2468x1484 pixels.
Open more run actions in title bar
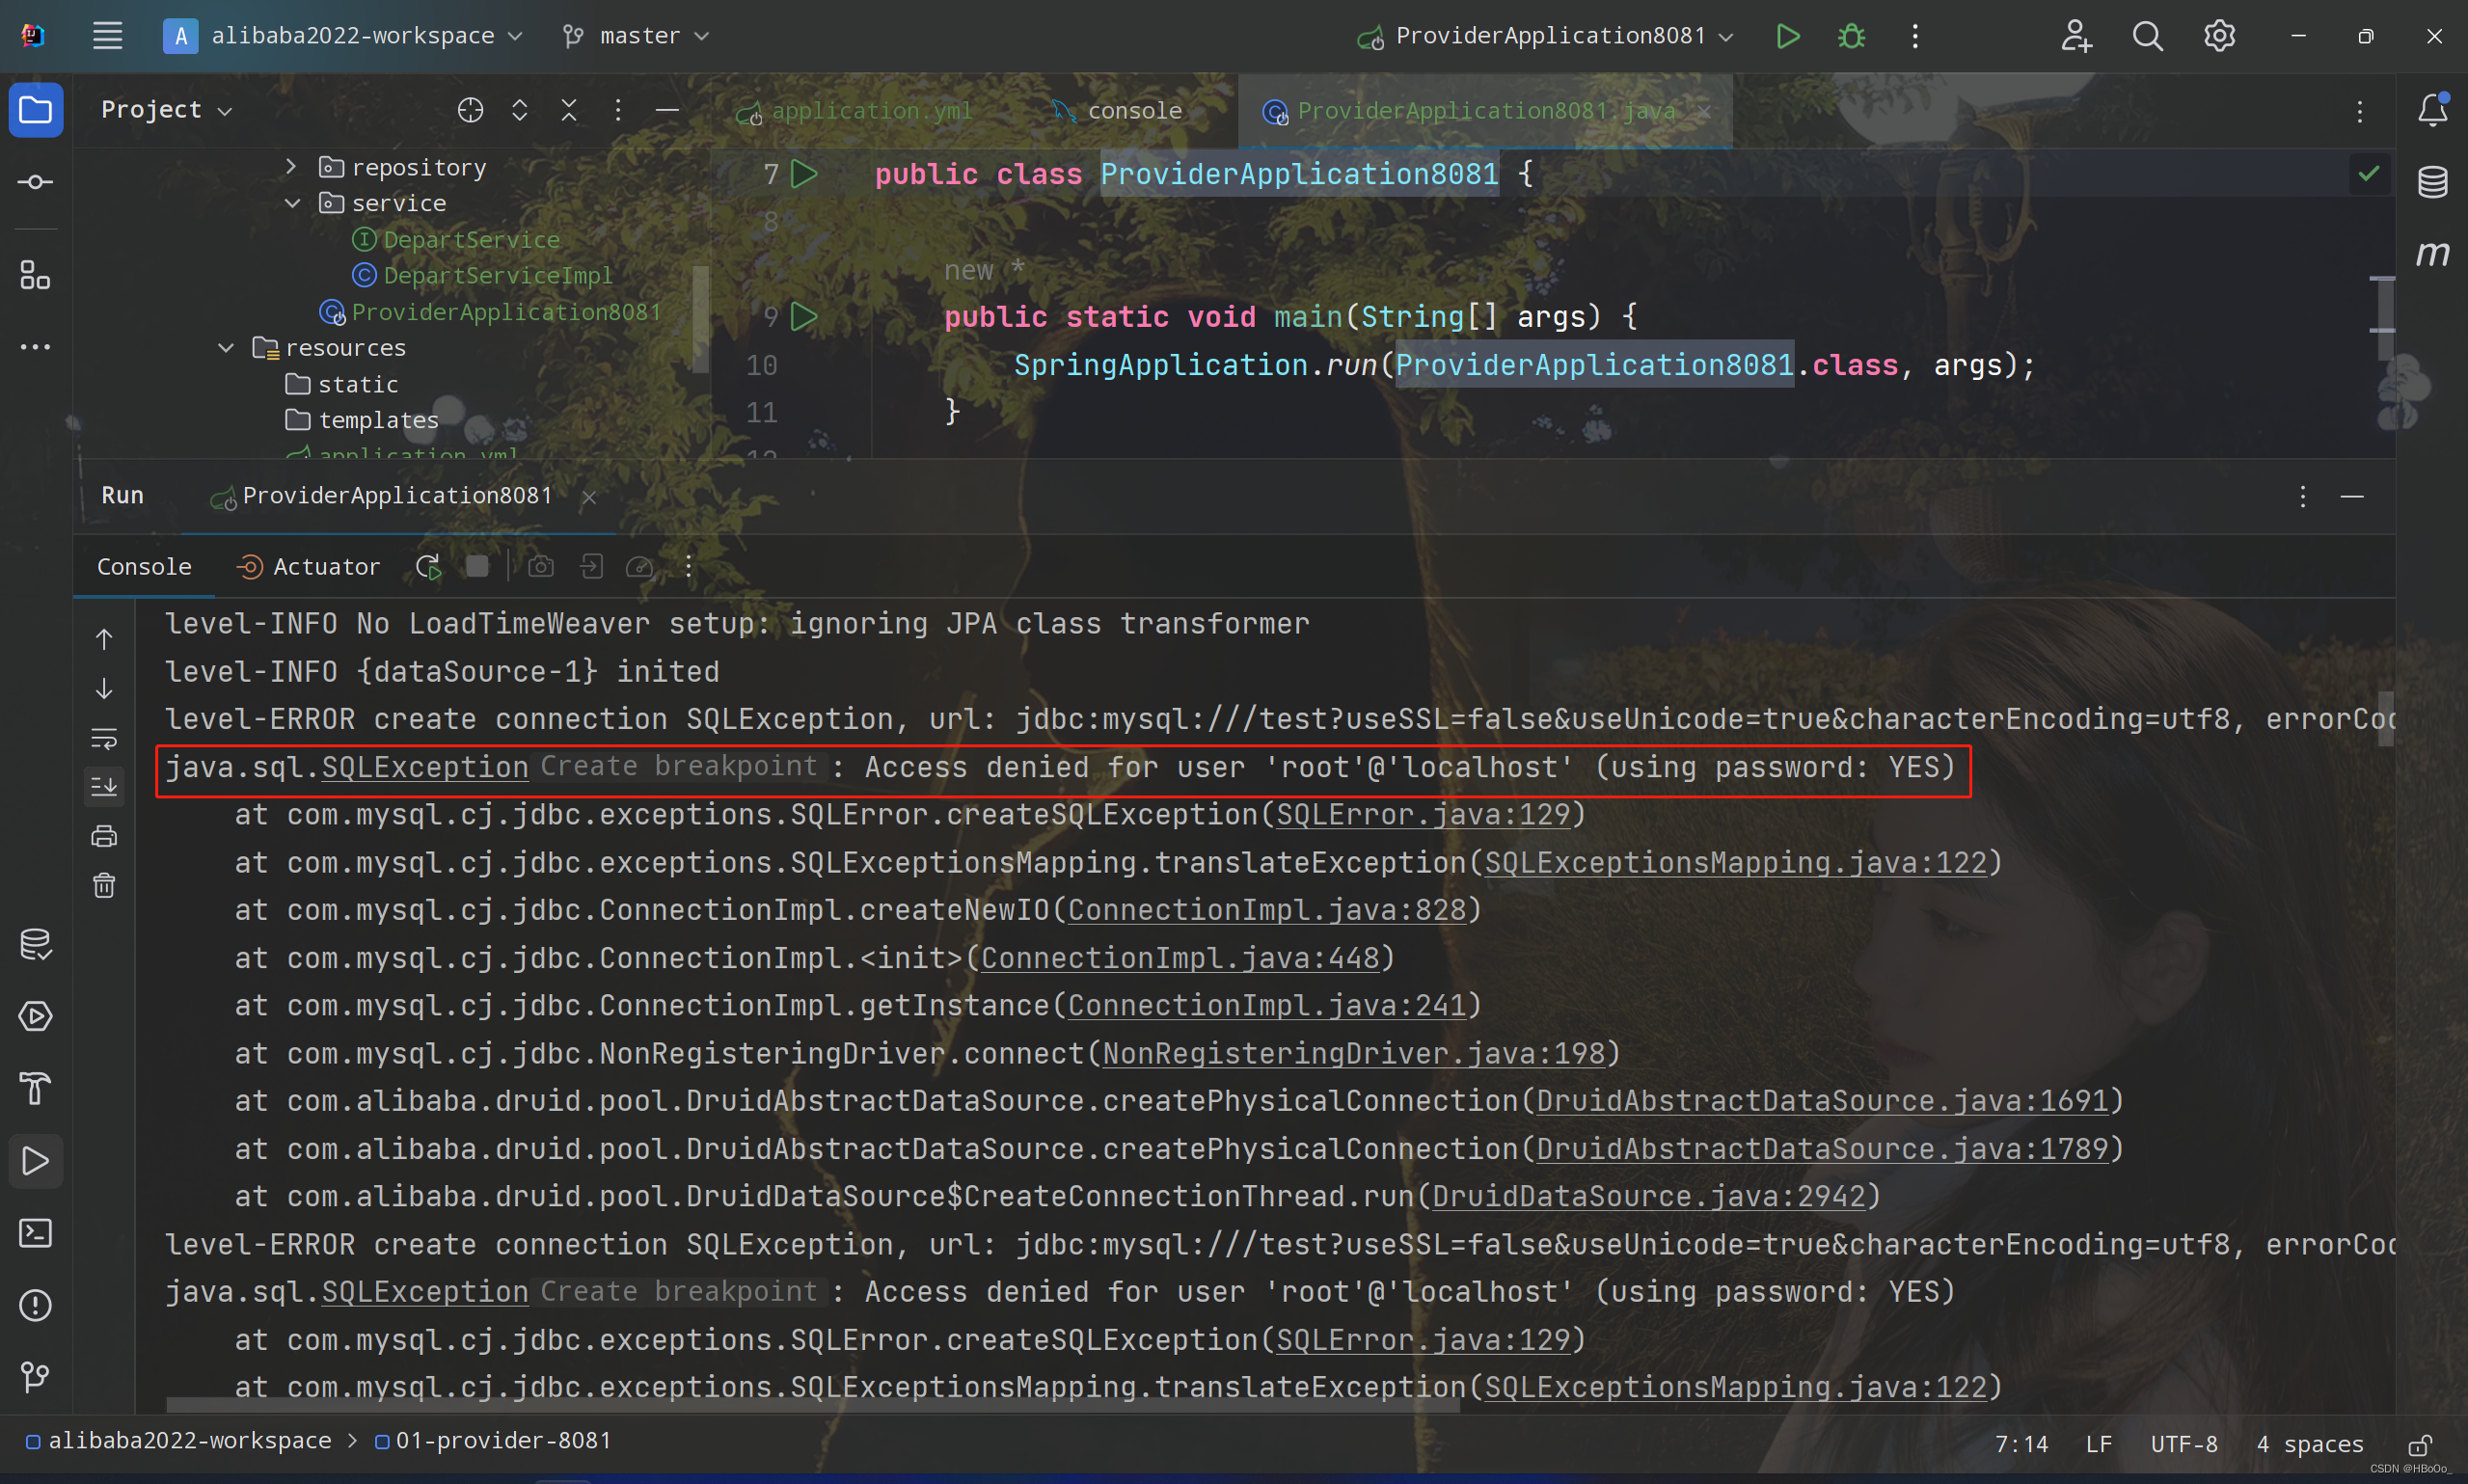pos(1915,36)
